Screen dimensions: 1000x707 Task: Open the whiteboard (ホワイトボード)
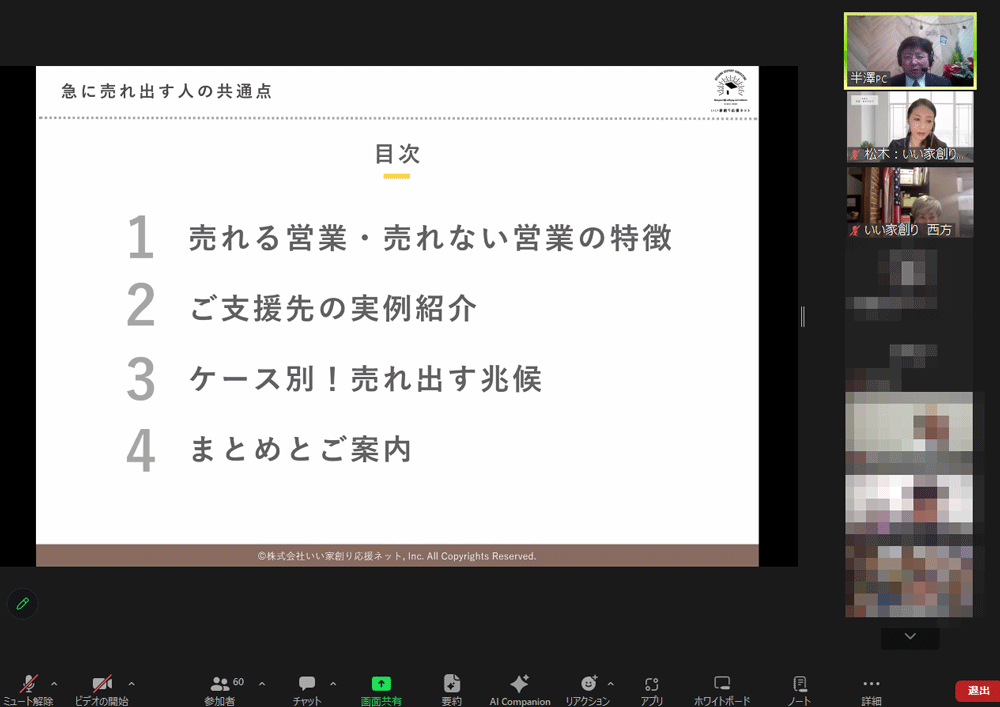pyautogui.click(x=722, y=685)
